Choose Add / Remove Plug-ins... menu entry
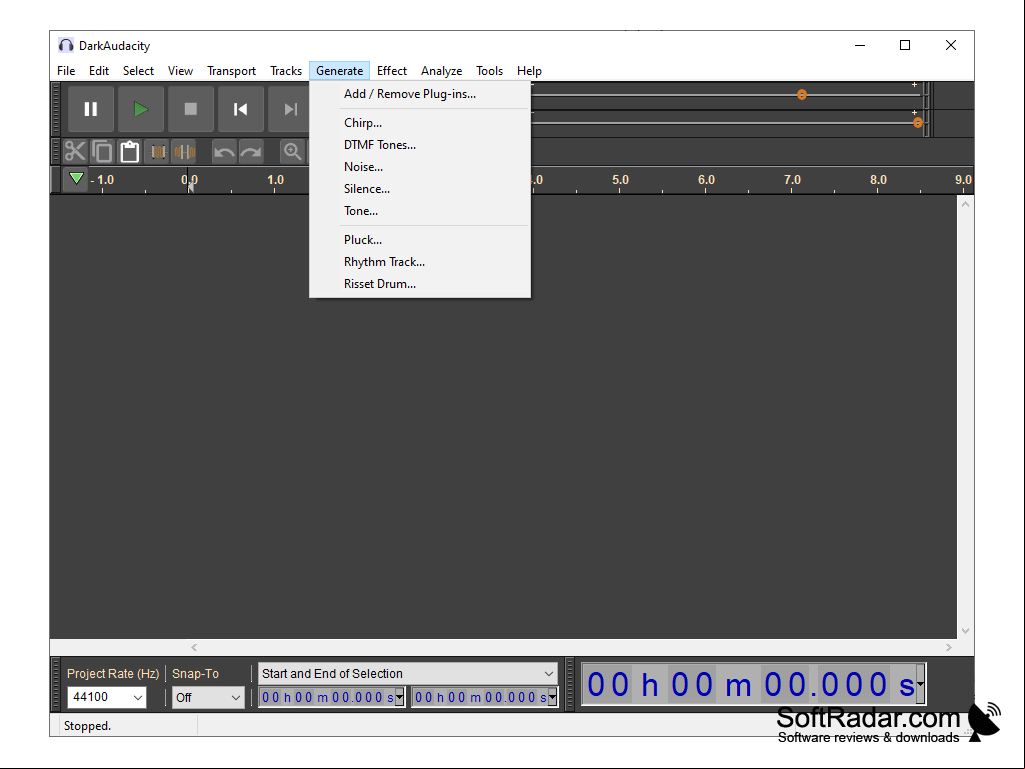The width and height of the screenshot is (1025, 769). (x=420, y=94)
